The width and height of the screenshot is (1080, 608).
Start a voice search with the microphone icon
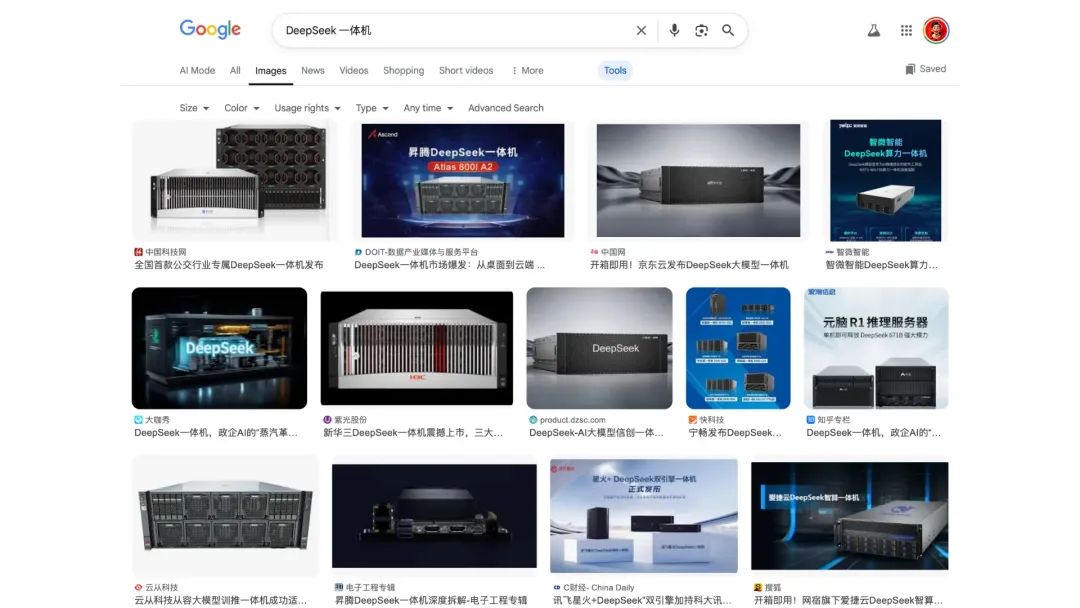[674, 30]
